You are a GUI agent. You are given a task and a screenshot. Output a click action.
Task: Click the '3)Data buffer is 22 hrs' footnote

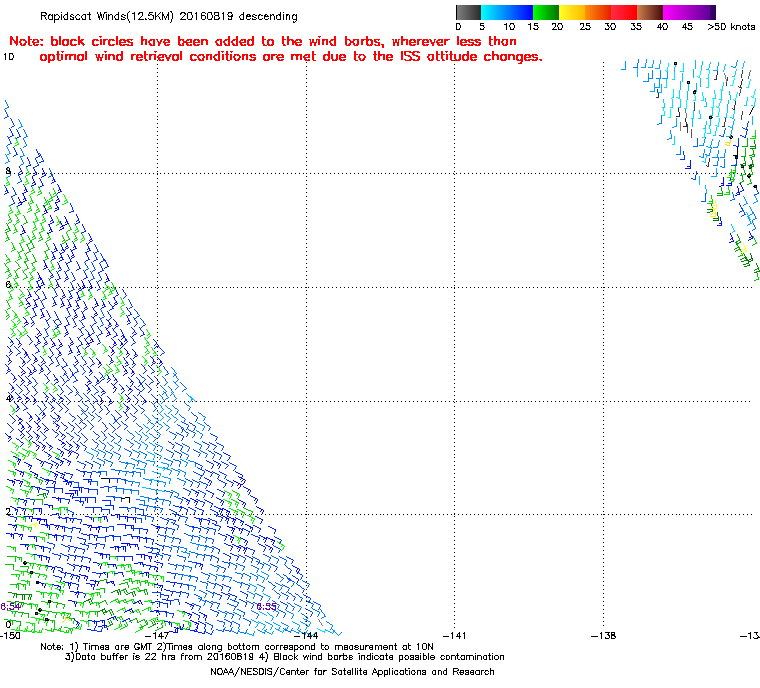pyautogui.click(x=285, y=657)
